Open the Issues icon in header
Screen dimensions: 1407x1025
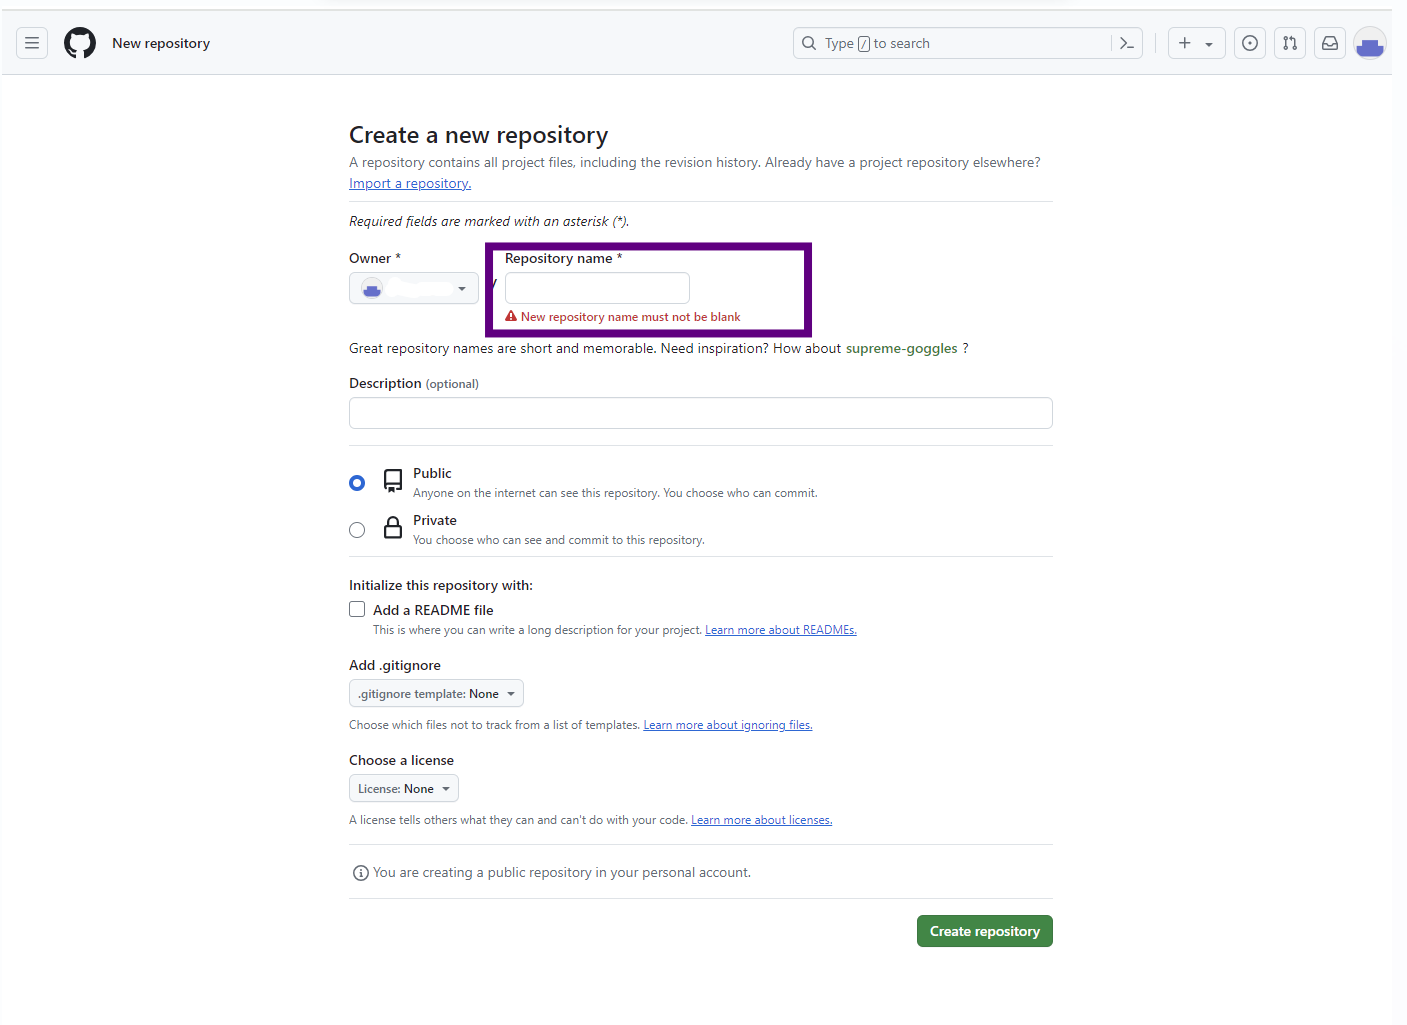1250,43
